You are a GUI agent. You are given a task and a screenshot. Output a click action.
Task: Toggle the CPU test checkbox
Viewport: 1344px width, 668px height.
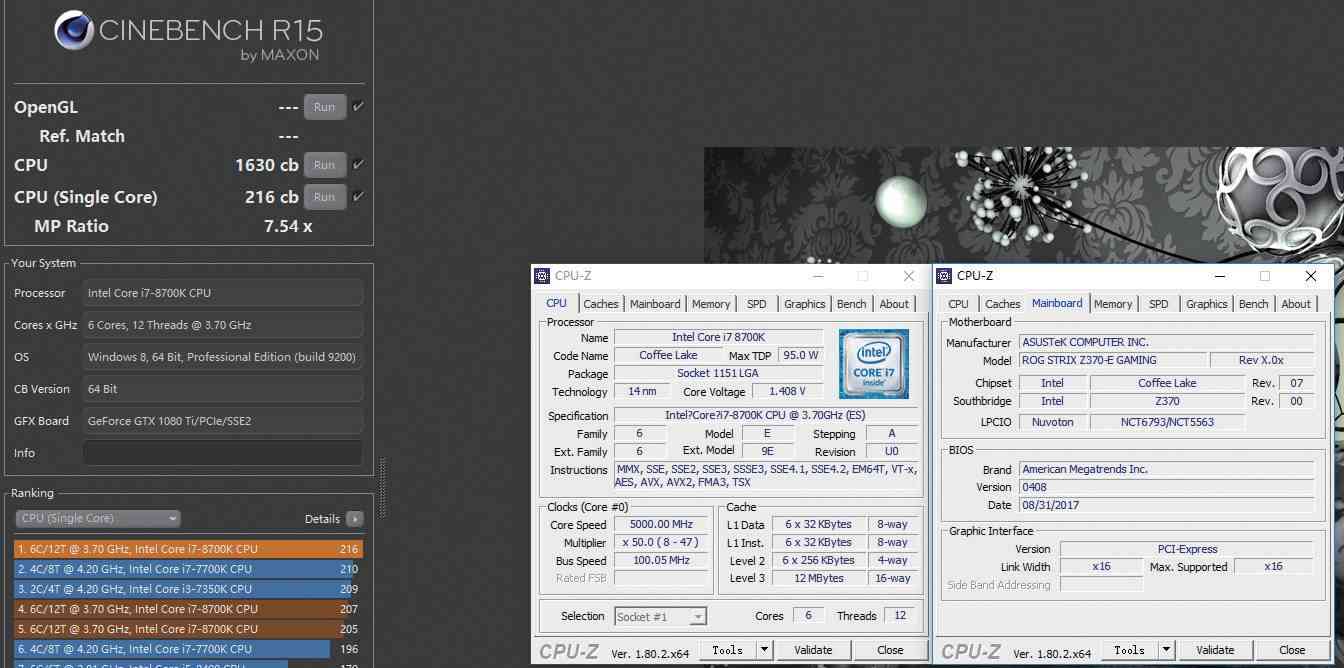click(358, 165)
